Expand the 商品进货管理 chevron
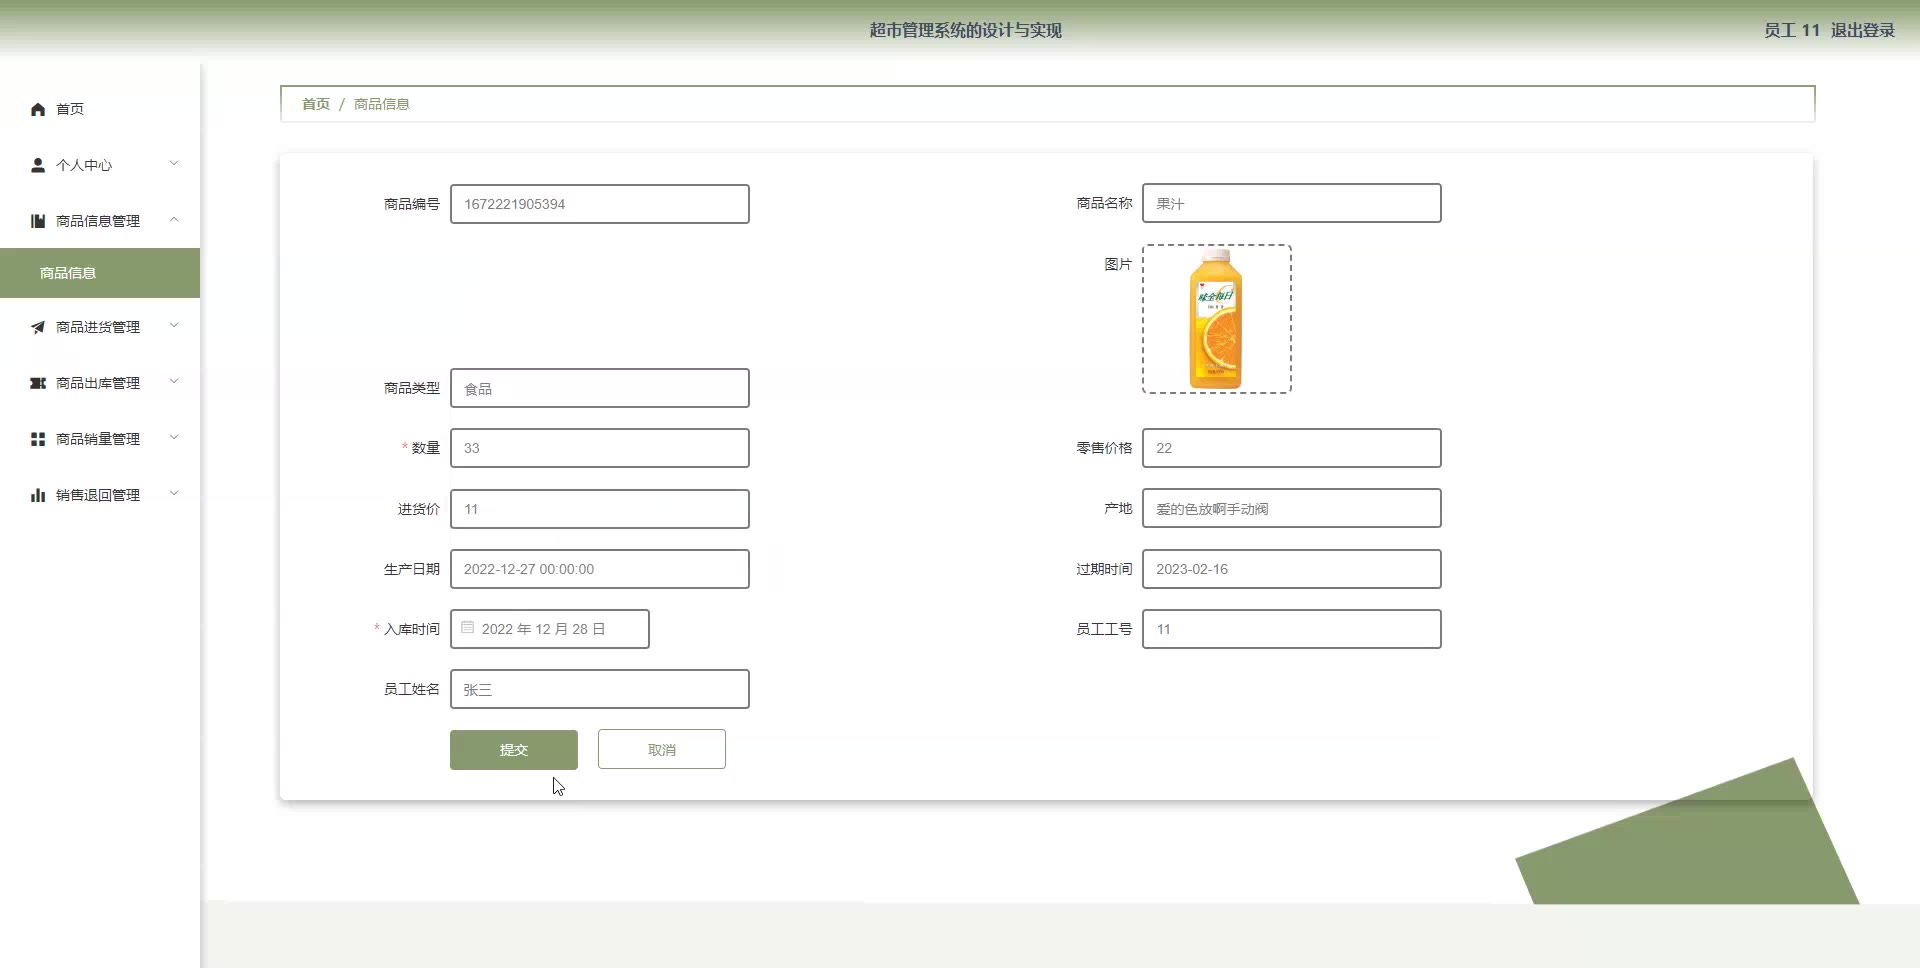This screenshot has width=1920, height=968. point(174,326)
